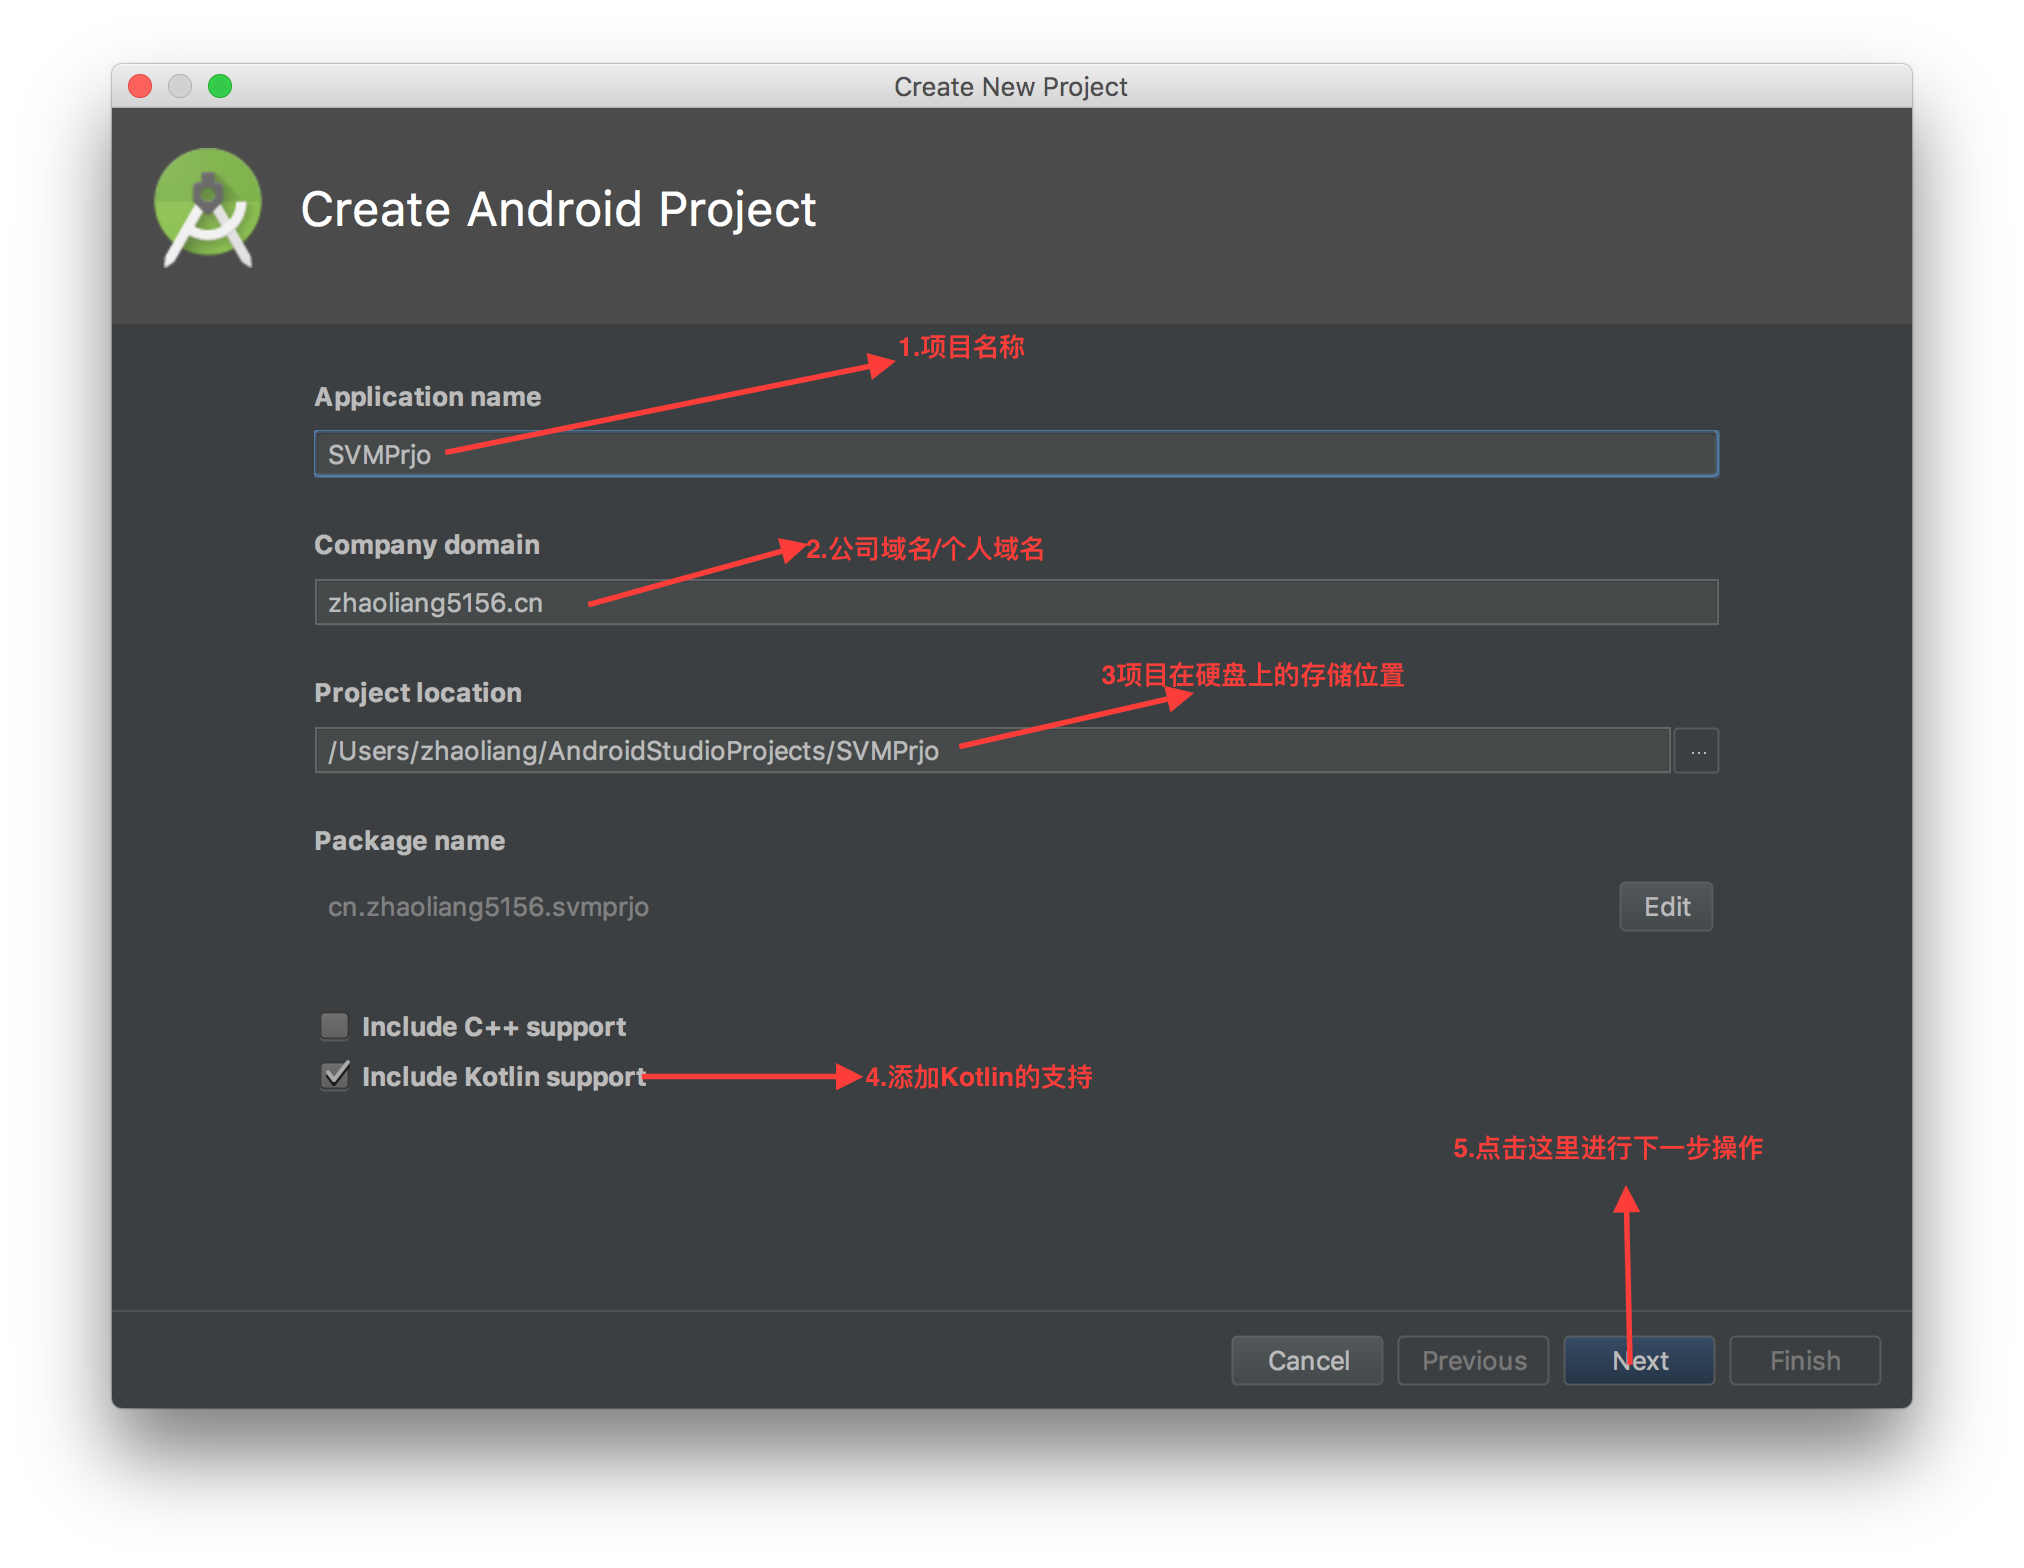Minimize the window with yellow button
Screen dimensions: 2024x1568
coord(180,87)
